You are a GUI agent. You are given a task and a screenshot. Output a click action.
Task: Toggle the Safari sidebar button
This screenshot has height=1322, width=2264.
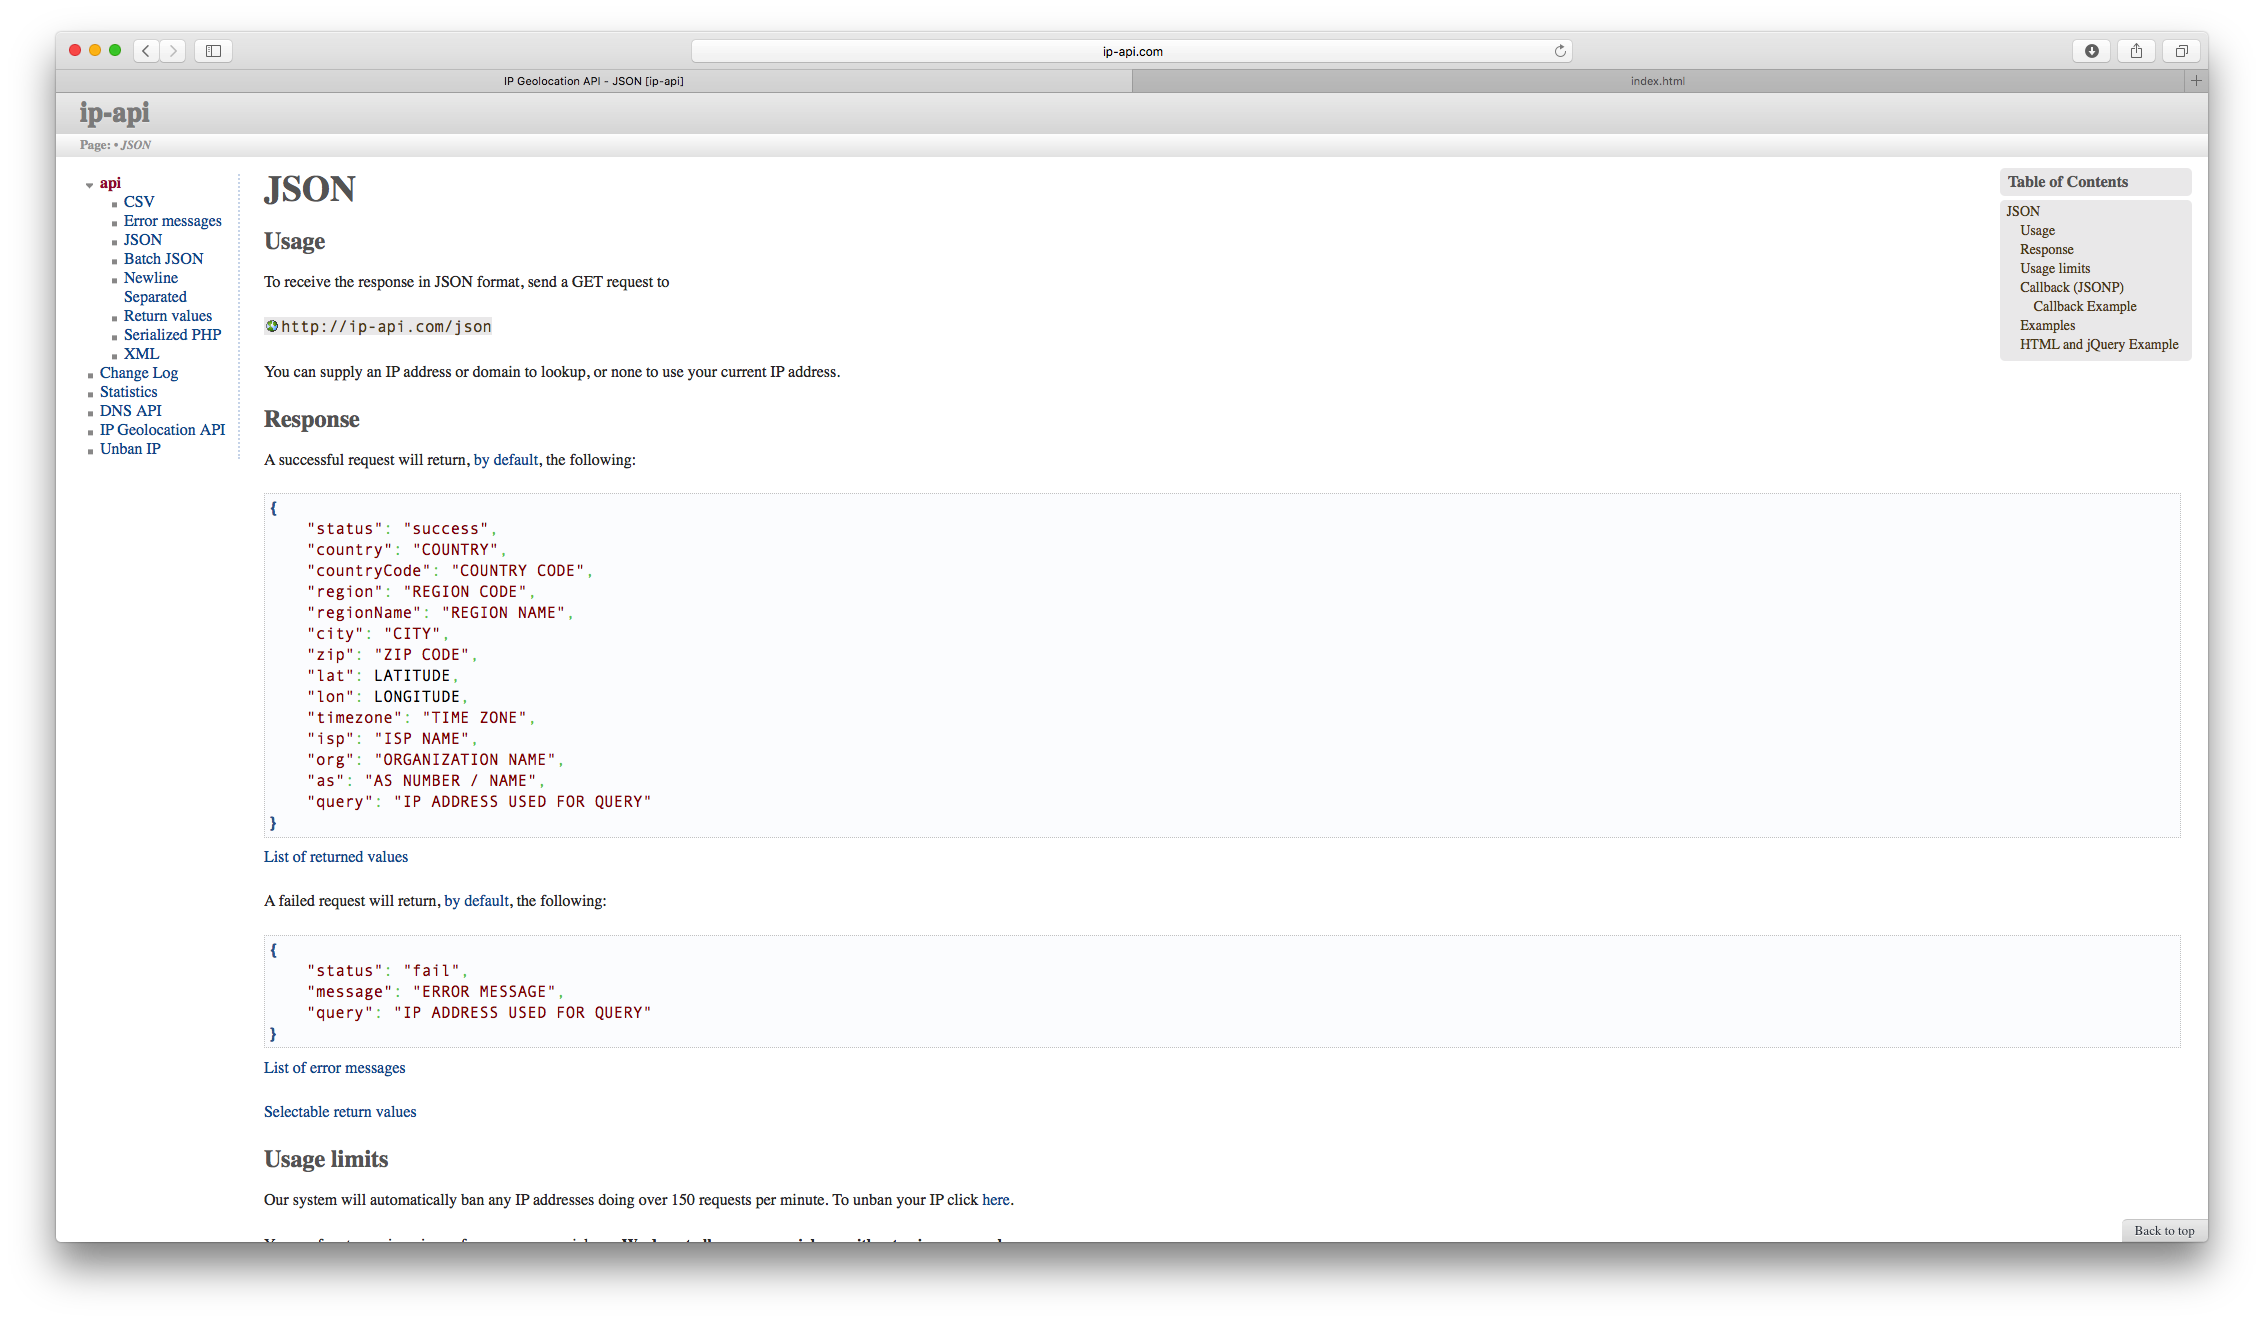(x=213, y=51)
